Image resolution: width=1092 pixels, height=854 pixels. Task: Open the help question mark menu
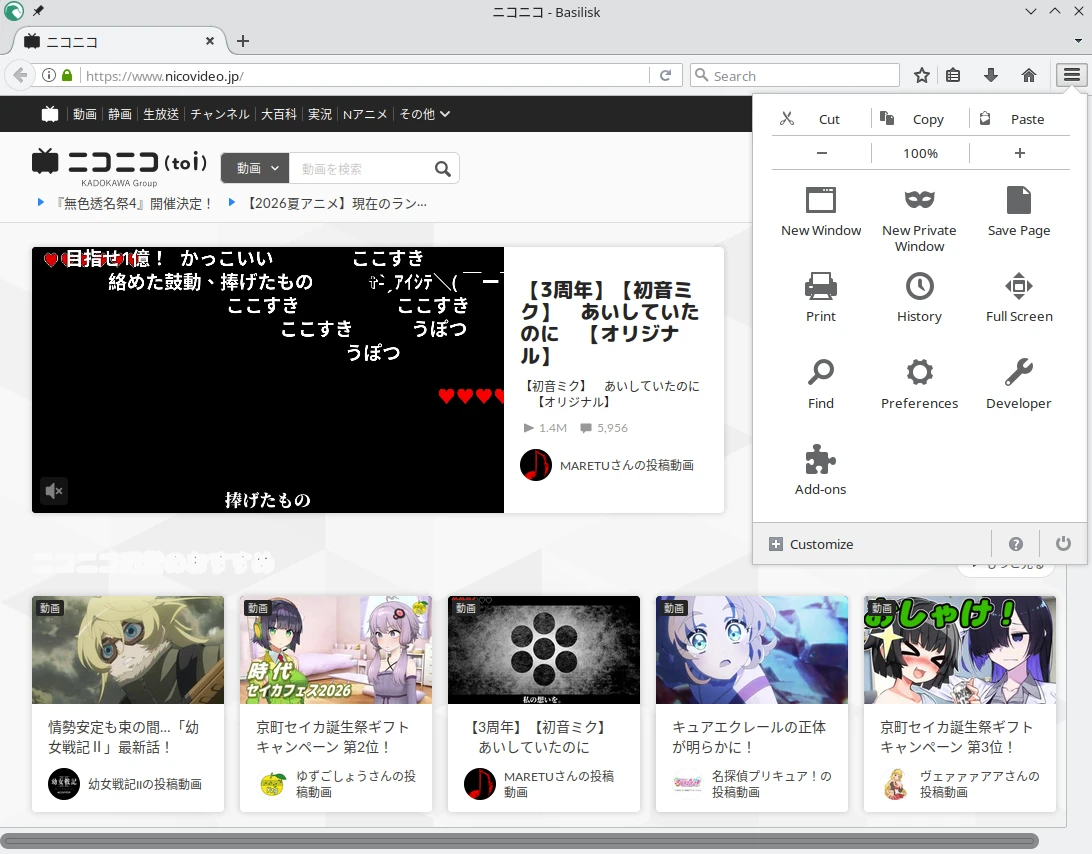click(1015, 544)
